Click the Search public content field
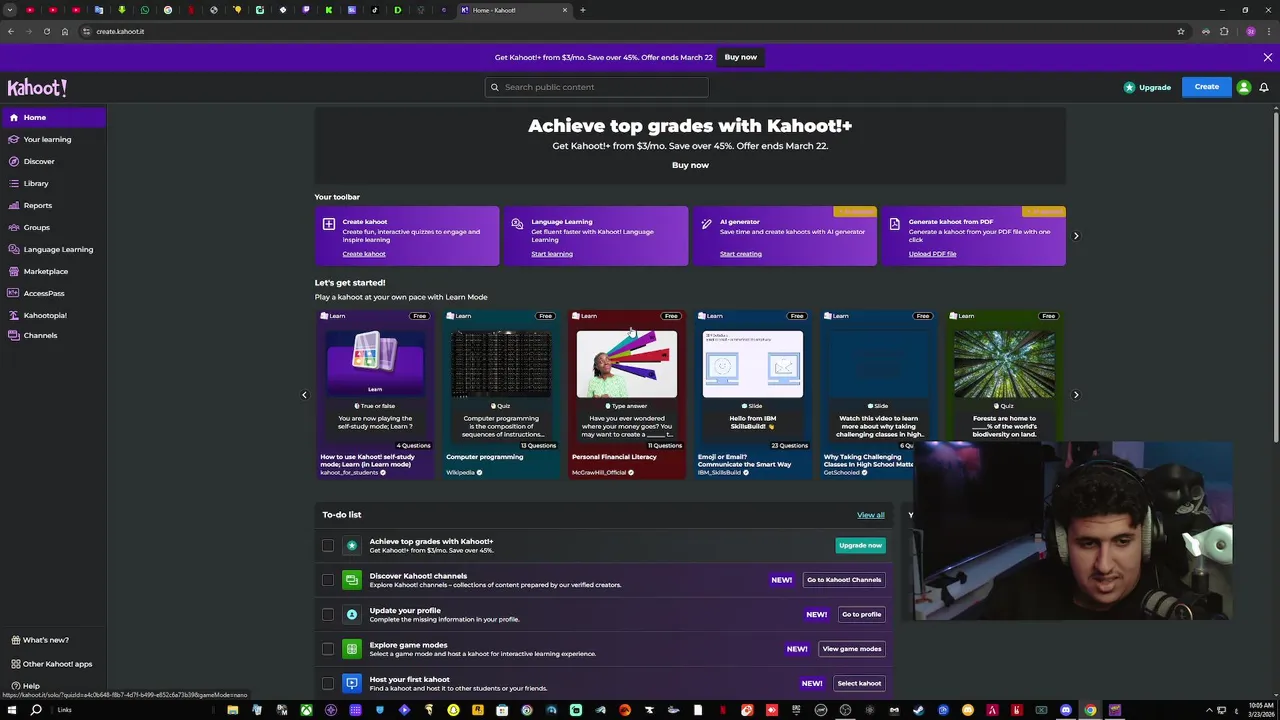Viewport: 1280px width, 720px height. 597,87
